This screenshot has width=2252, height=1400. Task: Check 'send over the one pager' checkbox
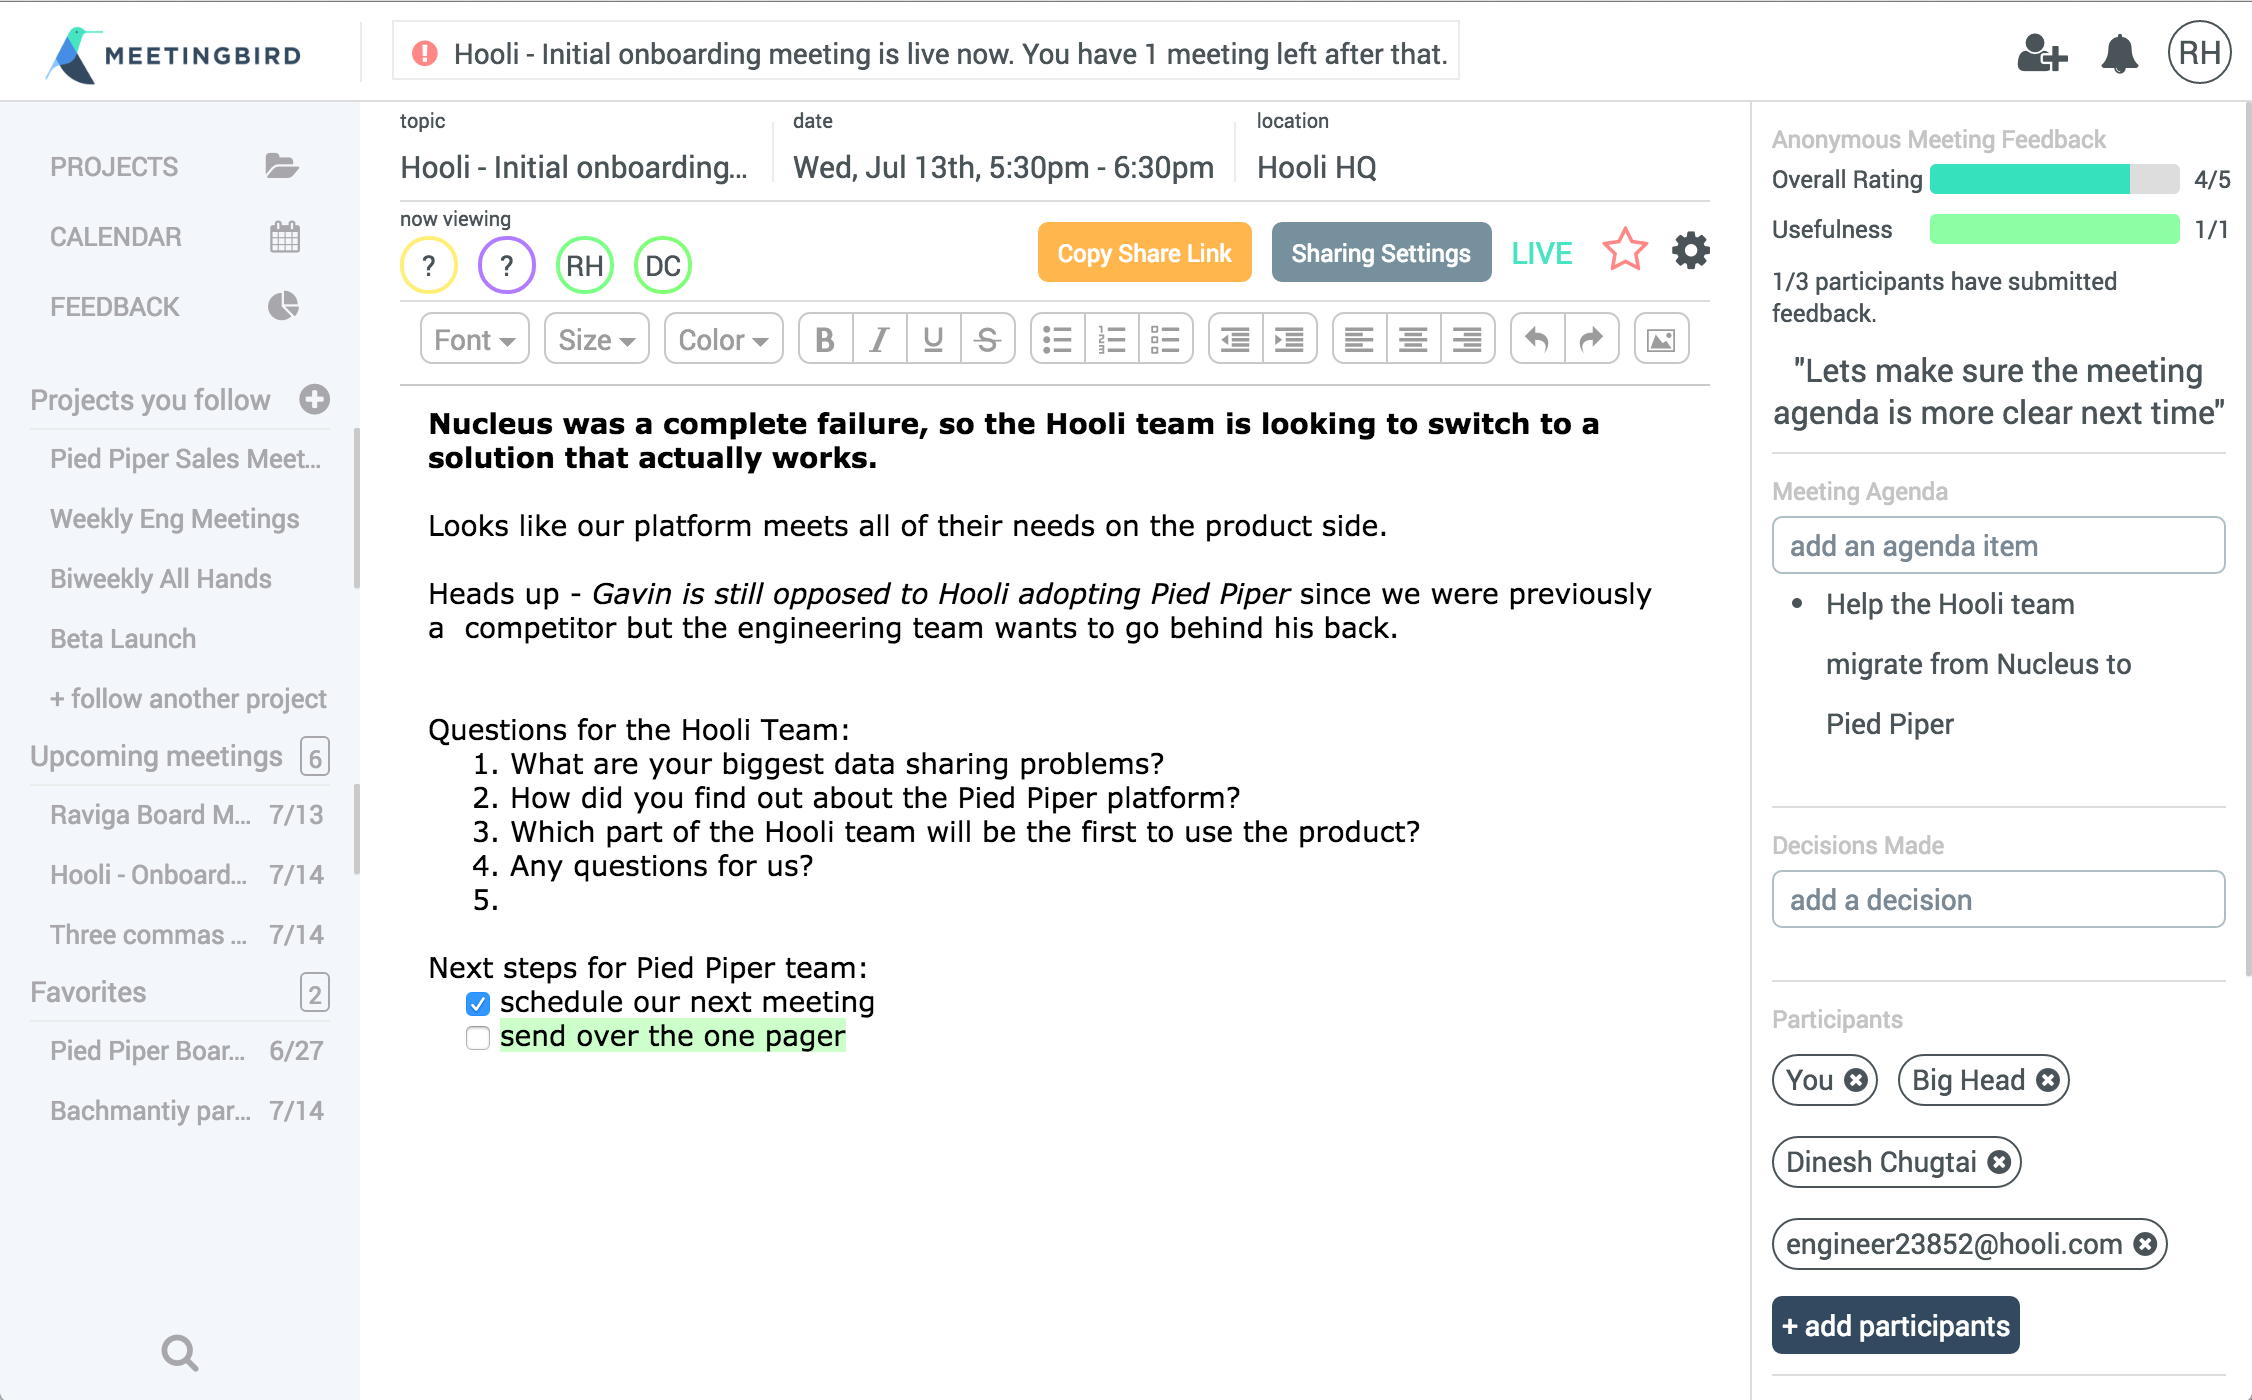(478, 1038)
